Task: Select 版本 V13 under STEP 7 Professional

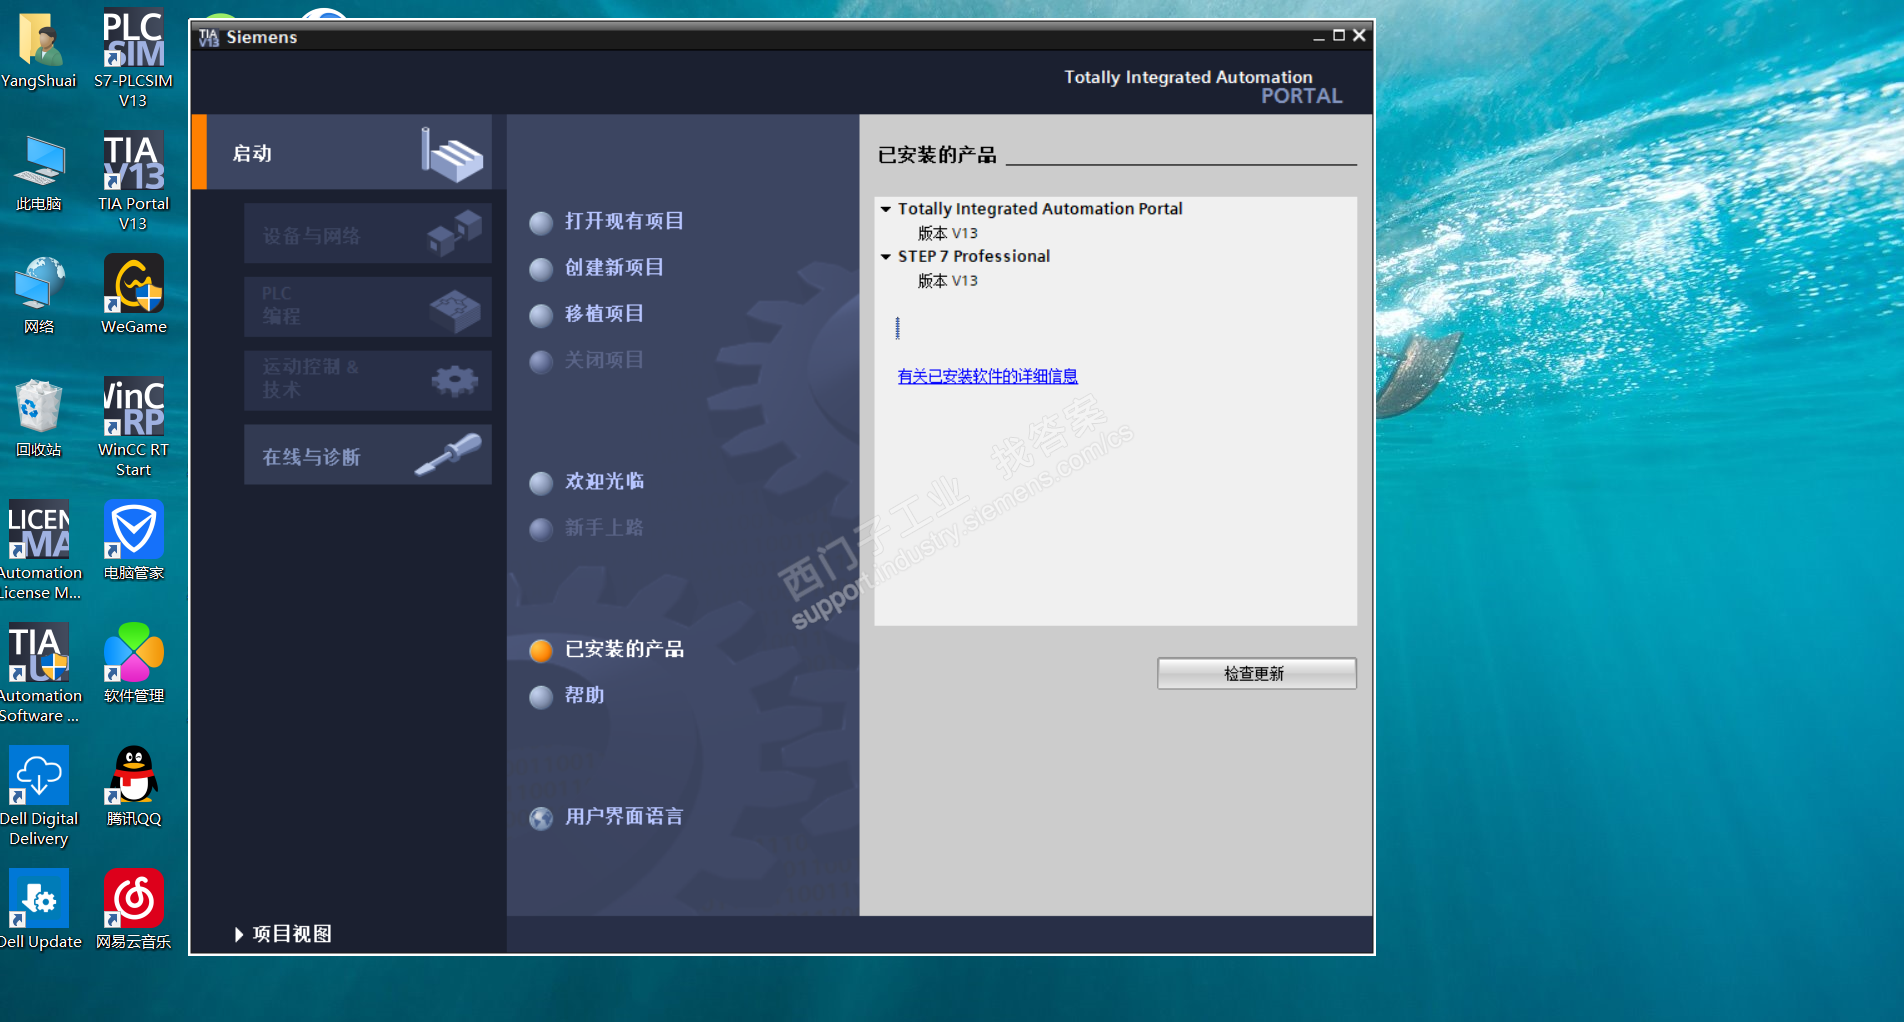Action: coord(948,281)
